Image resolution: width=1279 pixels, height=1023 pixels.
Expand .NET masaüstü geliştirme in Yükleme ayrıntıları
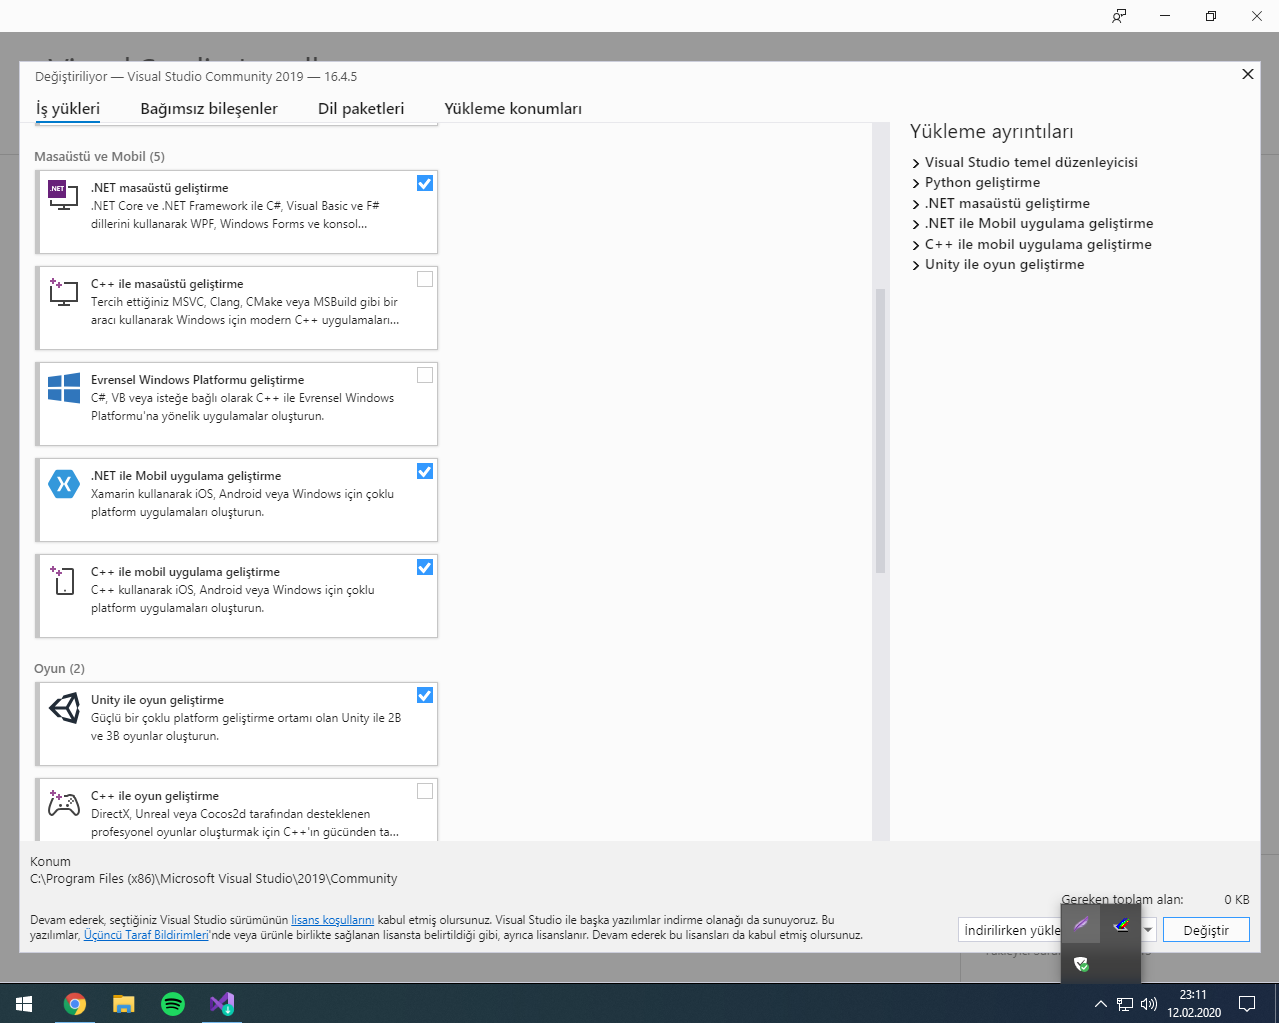click(x=916, y=204)
